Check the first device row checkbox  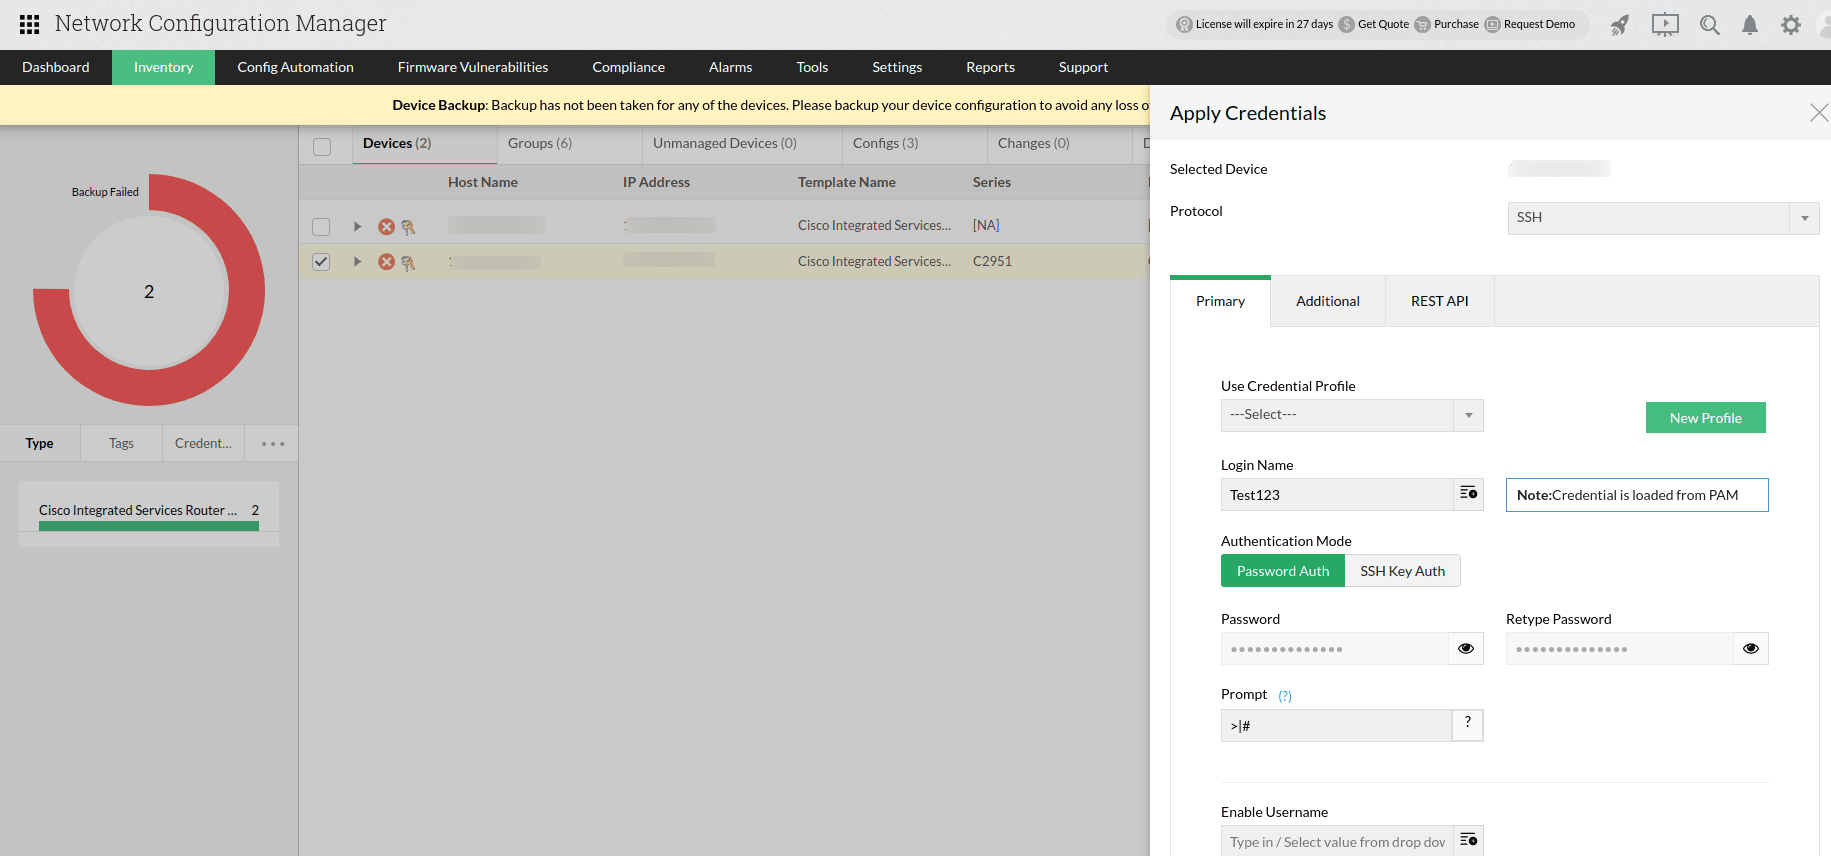point(321,227)
